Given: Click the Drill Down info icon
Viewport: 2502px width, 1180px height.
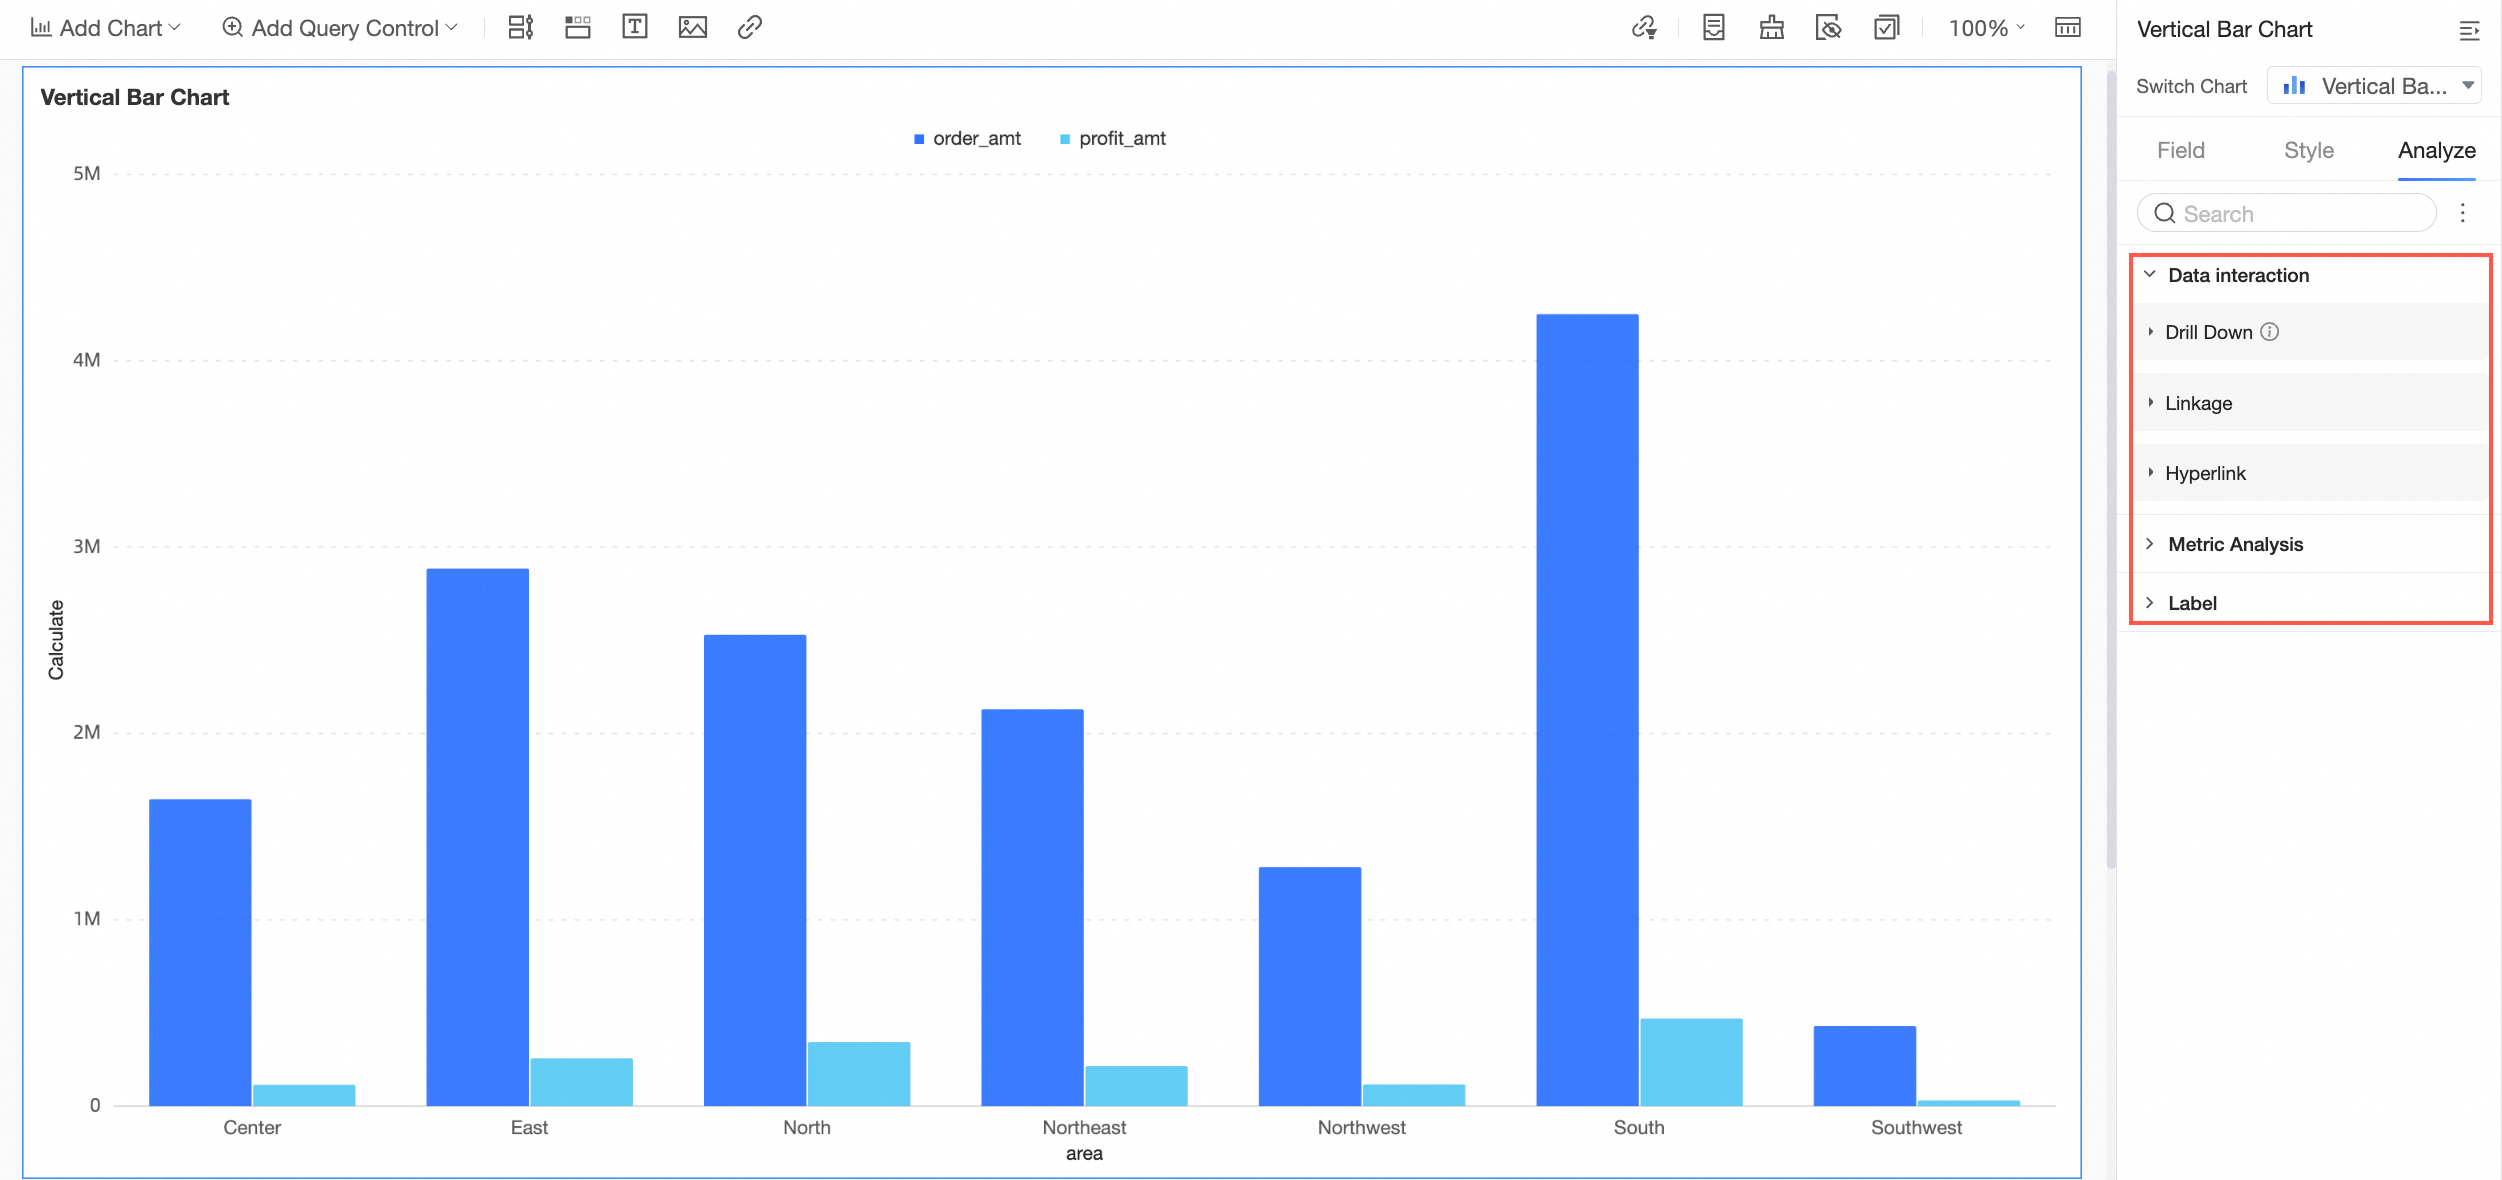Looking at the screenshot, I should coord(2270,332).
